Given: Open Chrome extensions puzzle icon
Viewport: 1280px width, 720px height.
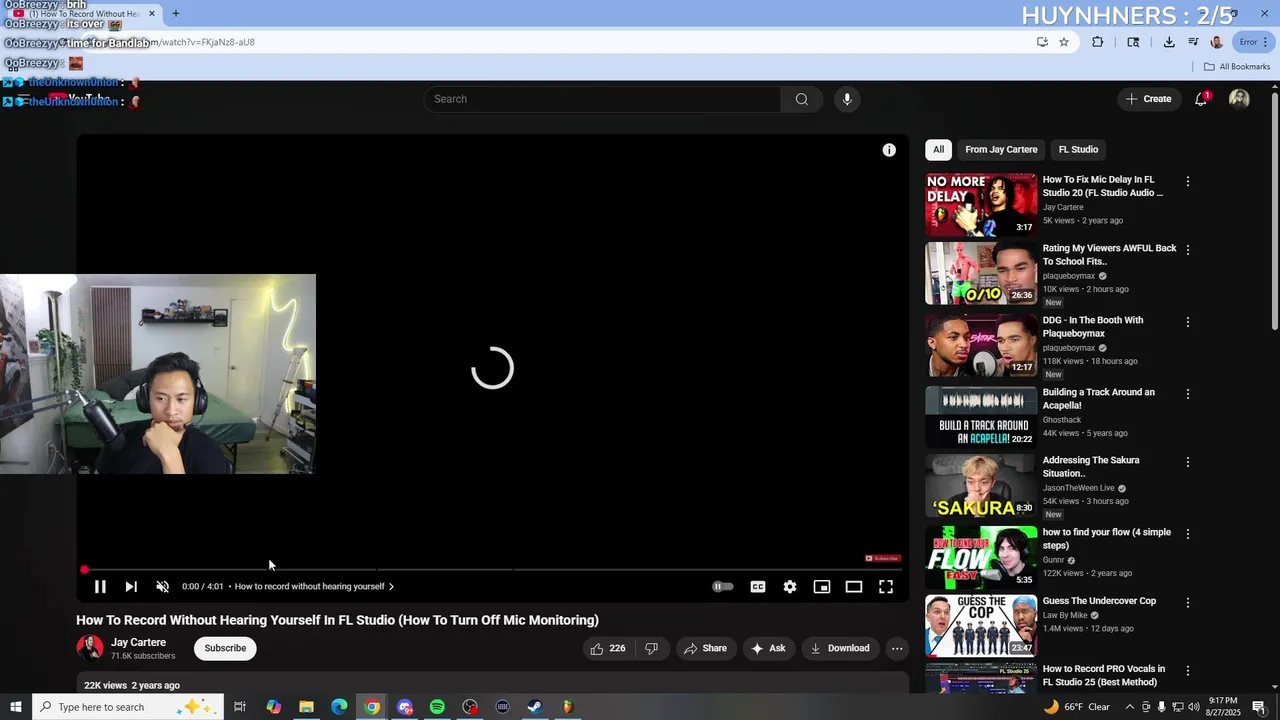Looking at the screenshot, I should pos(1098,42).
